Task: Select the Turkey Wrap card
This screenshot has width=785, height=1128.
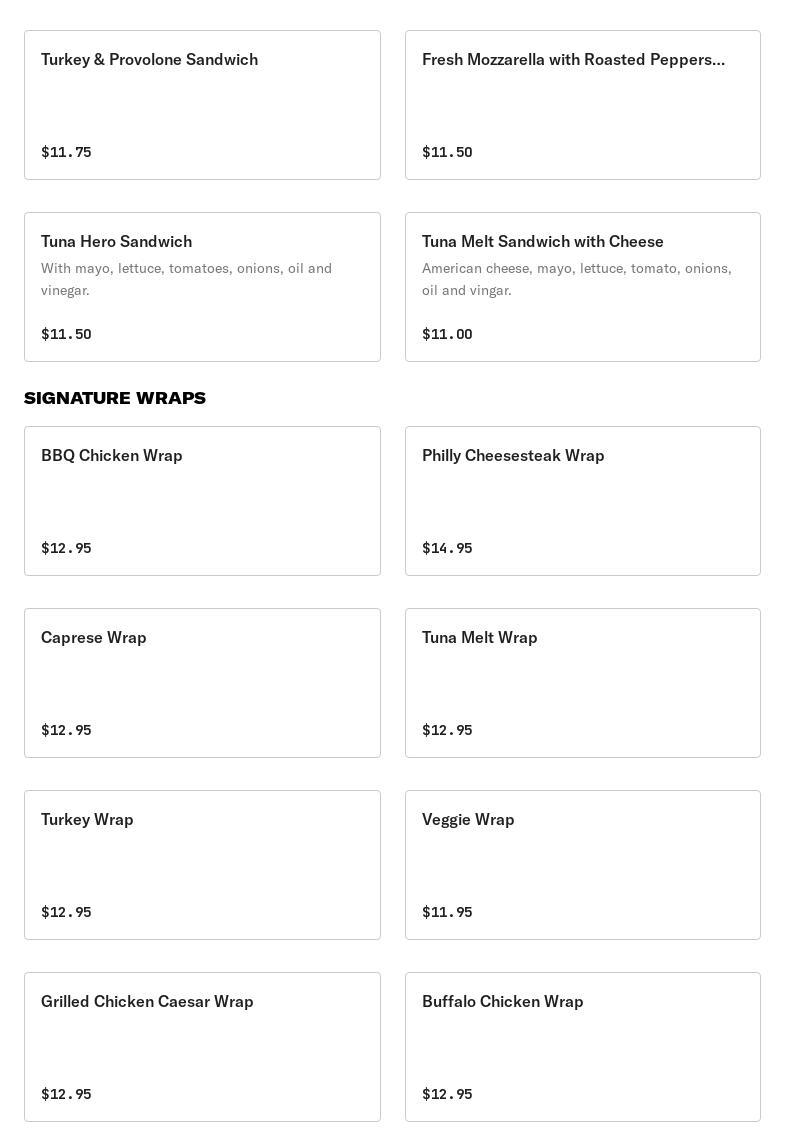Action: tap(202, 865)
